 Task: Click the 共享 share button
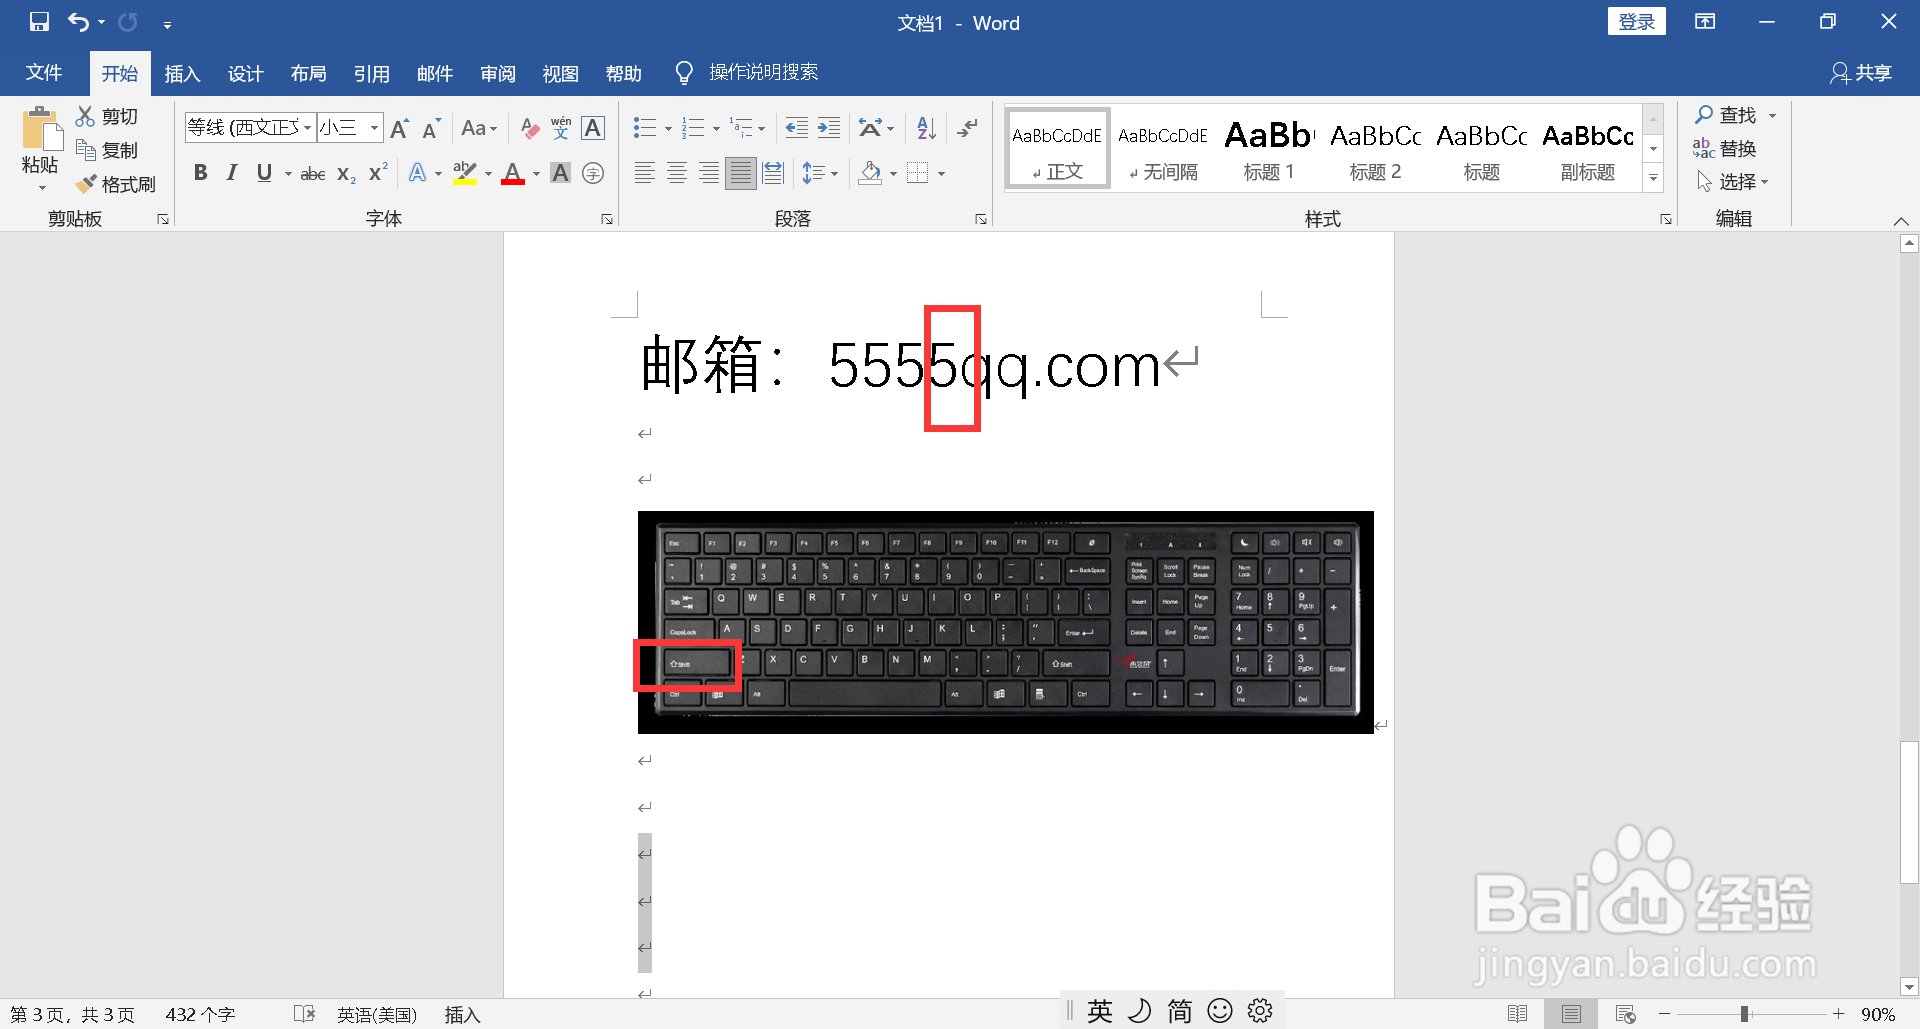point(1861,73)
